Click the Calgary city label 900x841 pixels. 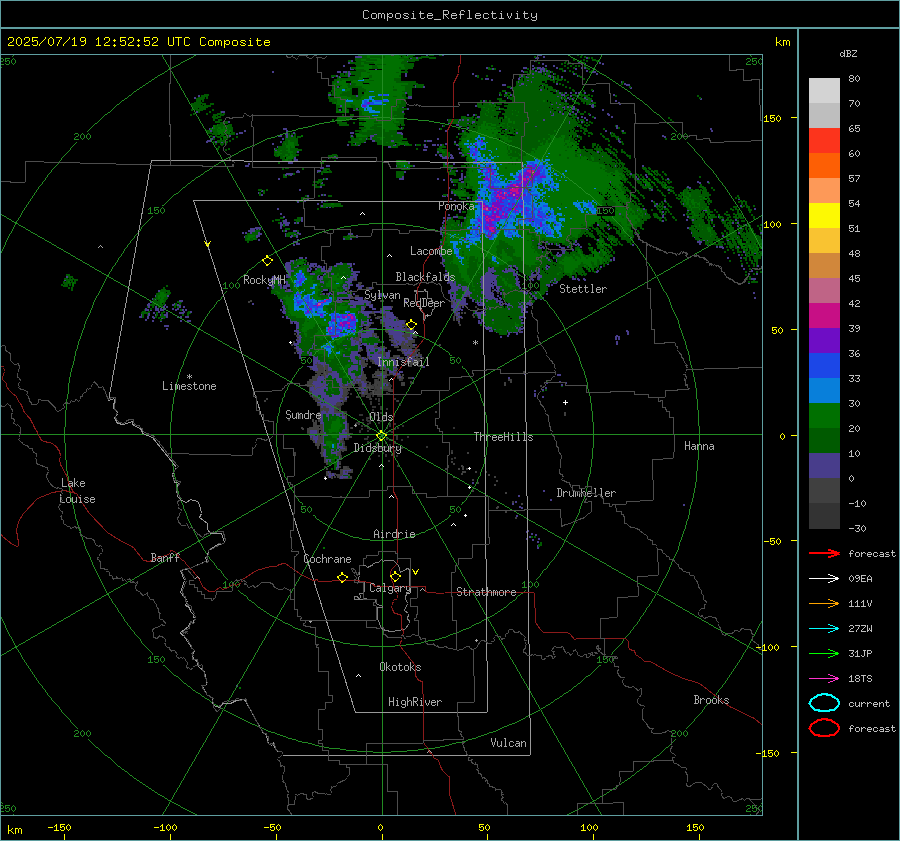pos(390,588)
